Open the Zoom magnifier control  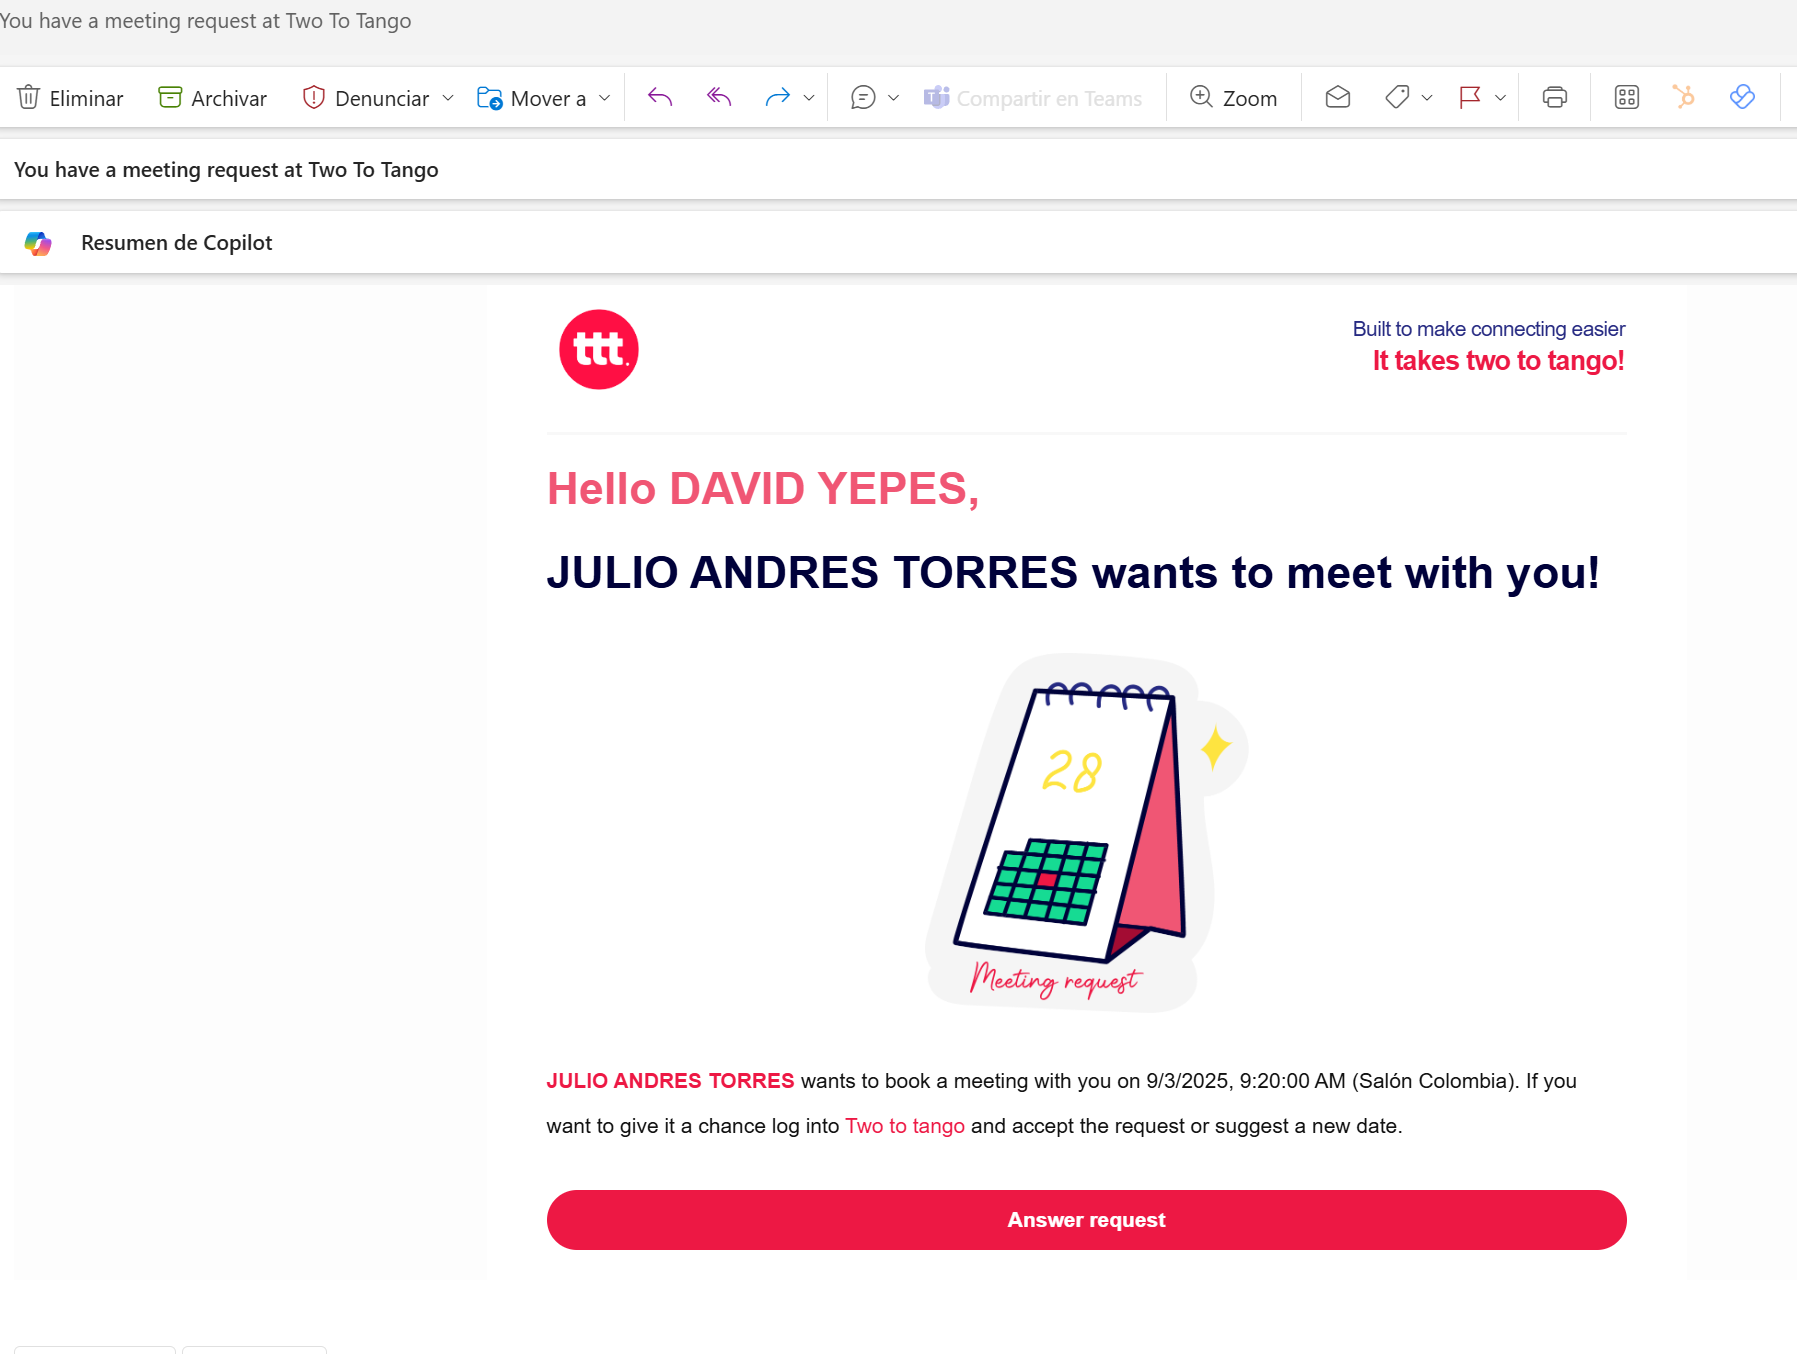pos(1233,98)
